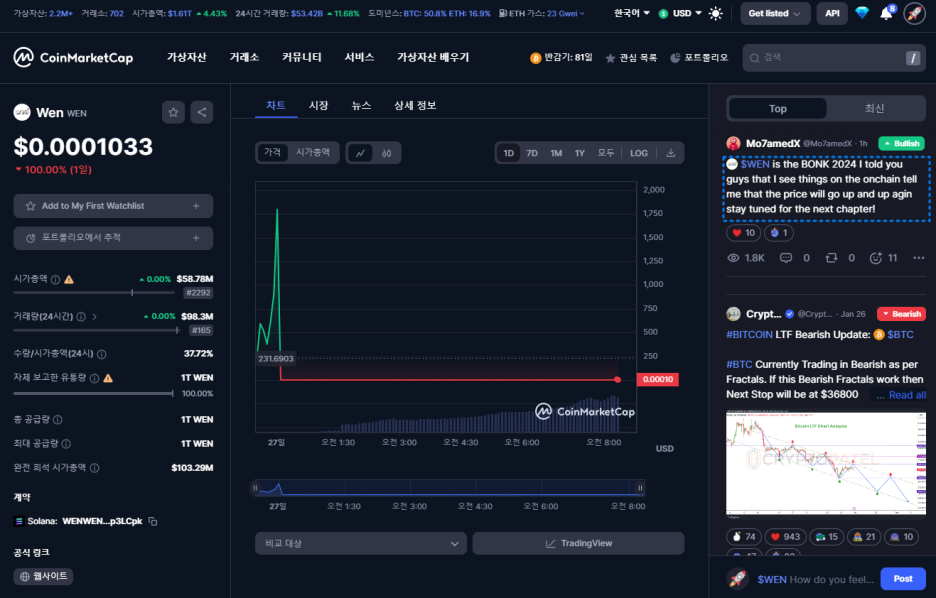Open the 비교 대상 dropdown
936x598 pixels.
(x=361, y=543)
